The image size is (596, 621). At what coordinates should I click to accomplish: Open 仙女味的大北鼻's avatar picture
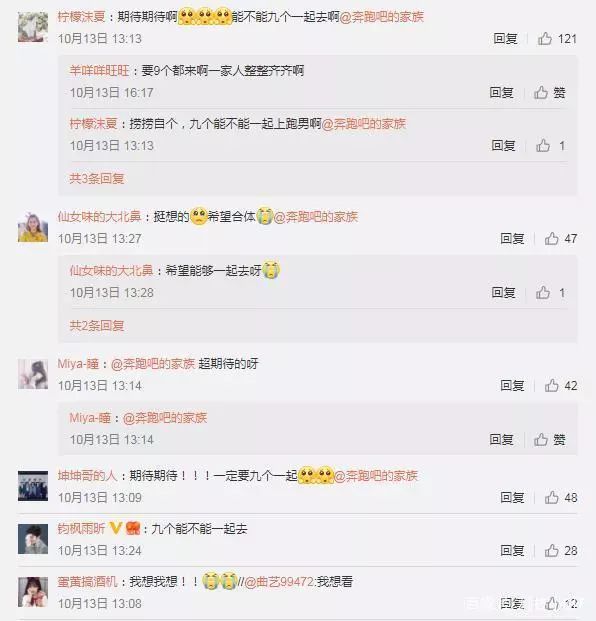(33, 227)
